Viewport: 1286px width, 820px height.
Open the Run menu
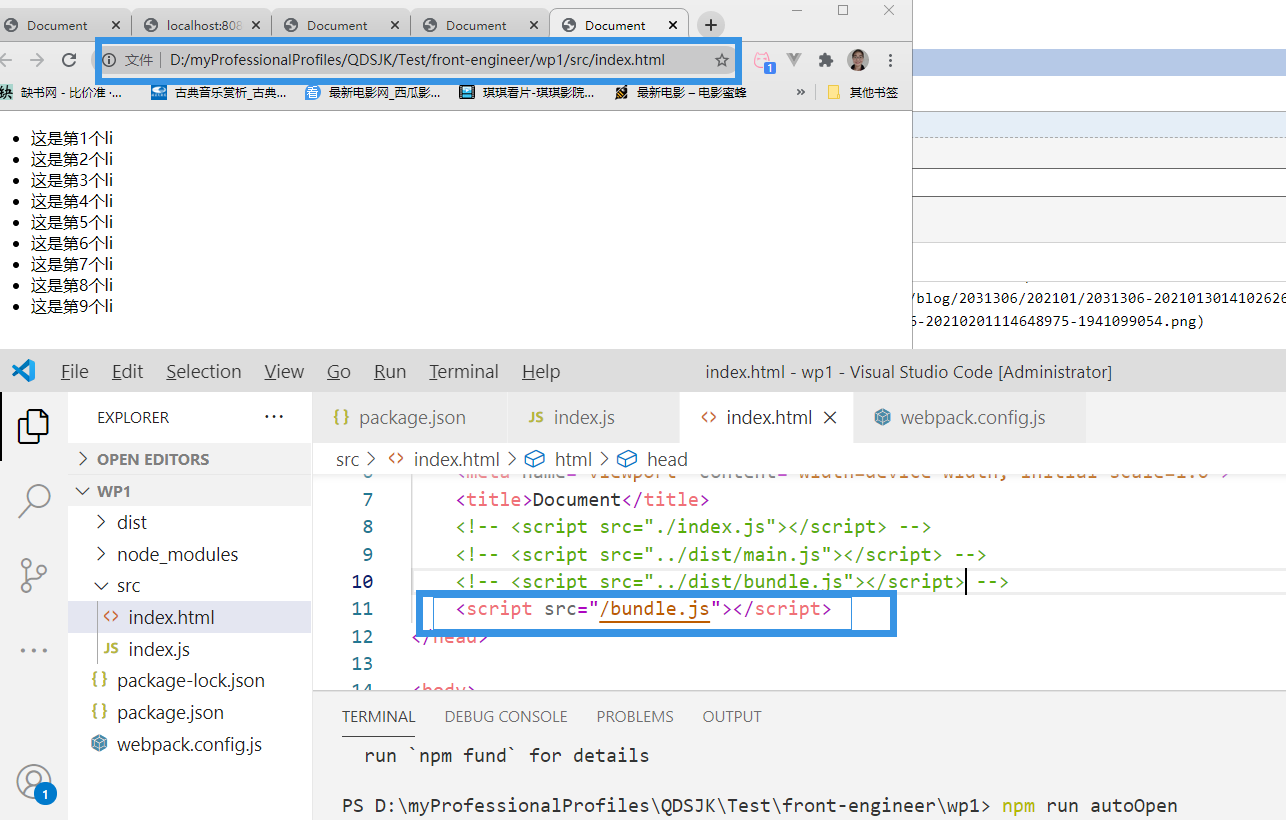tap(390, 372)
